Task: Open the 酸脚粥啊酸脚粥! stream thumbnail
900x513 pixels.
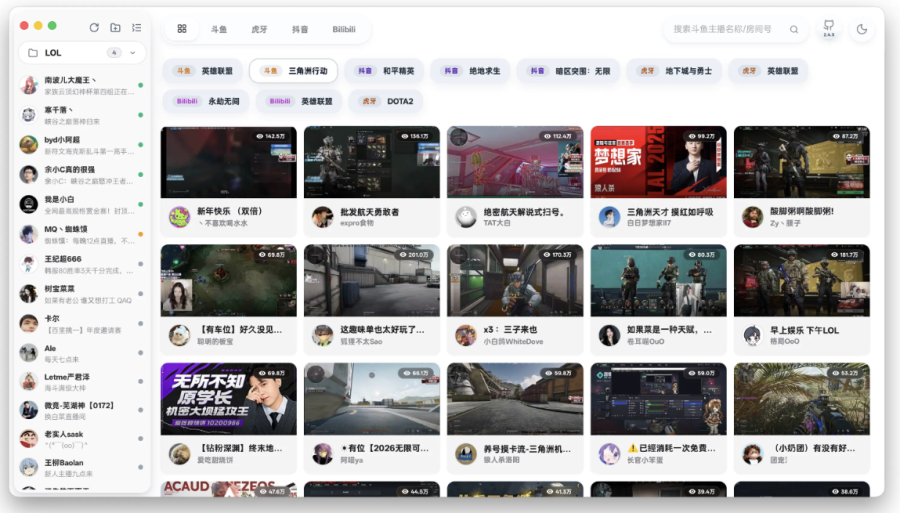Action: pos(802,162)
